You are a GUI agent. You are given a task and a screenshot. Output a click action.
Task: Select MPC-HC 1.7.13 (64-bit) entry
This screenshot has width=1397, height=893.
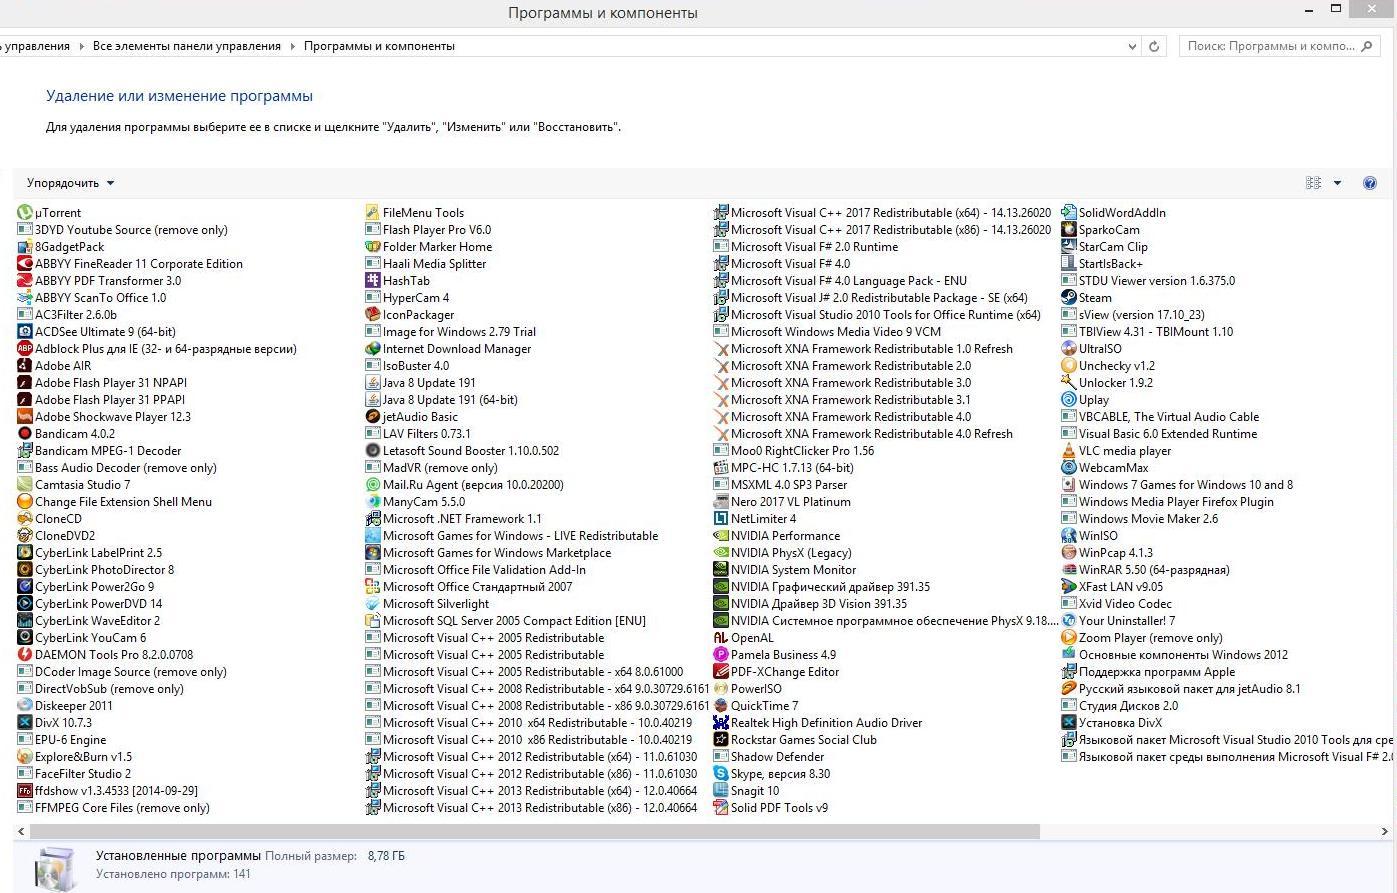(784, 467)
